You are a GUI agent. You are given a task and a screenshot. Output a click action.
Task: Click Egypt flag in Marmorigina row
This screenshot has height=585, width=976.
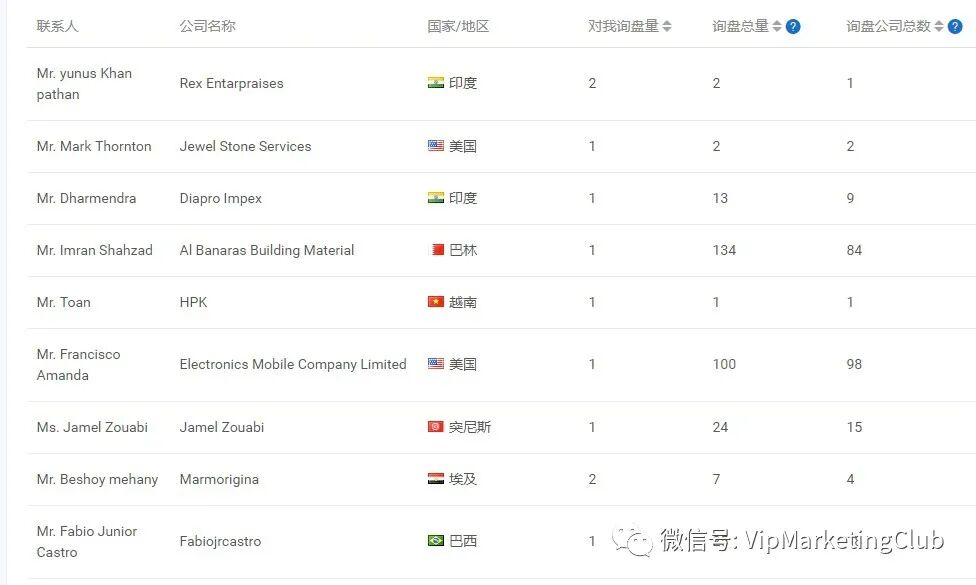(x=436, y=479)
